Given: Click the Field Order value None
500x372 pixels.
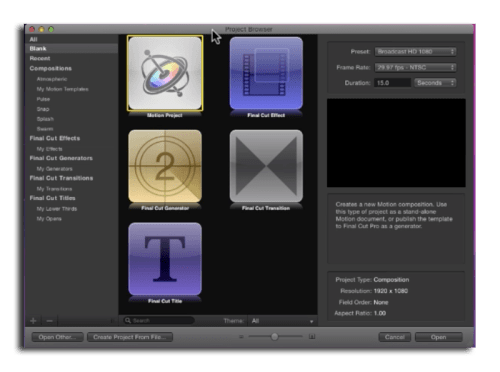Looking at the screenshot, I should (x=381, y=302).
